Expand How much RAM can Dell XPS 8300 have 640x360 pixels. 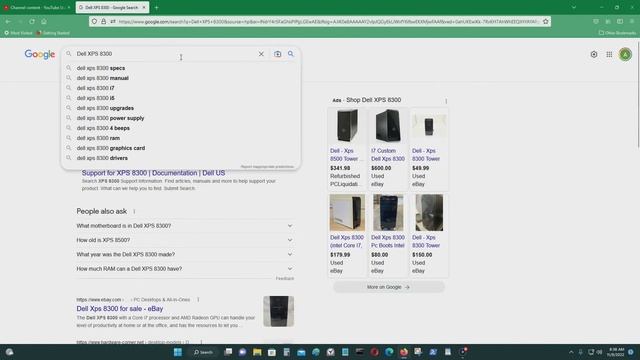pyautogui.click(x=185, y=269)
